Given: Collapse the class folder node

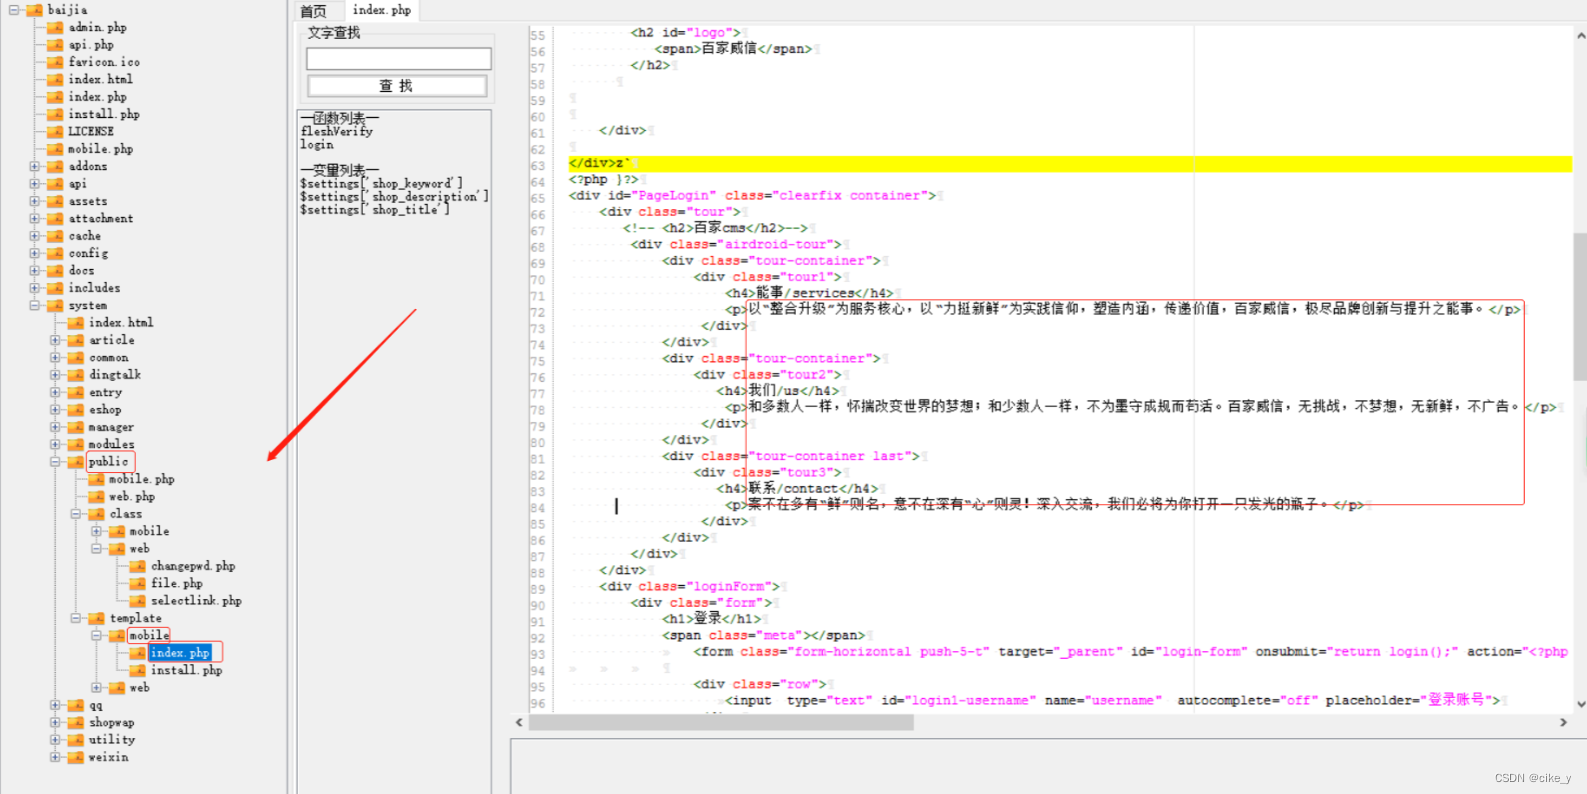Looking at the screenshot, I should (x=76, y=514).
